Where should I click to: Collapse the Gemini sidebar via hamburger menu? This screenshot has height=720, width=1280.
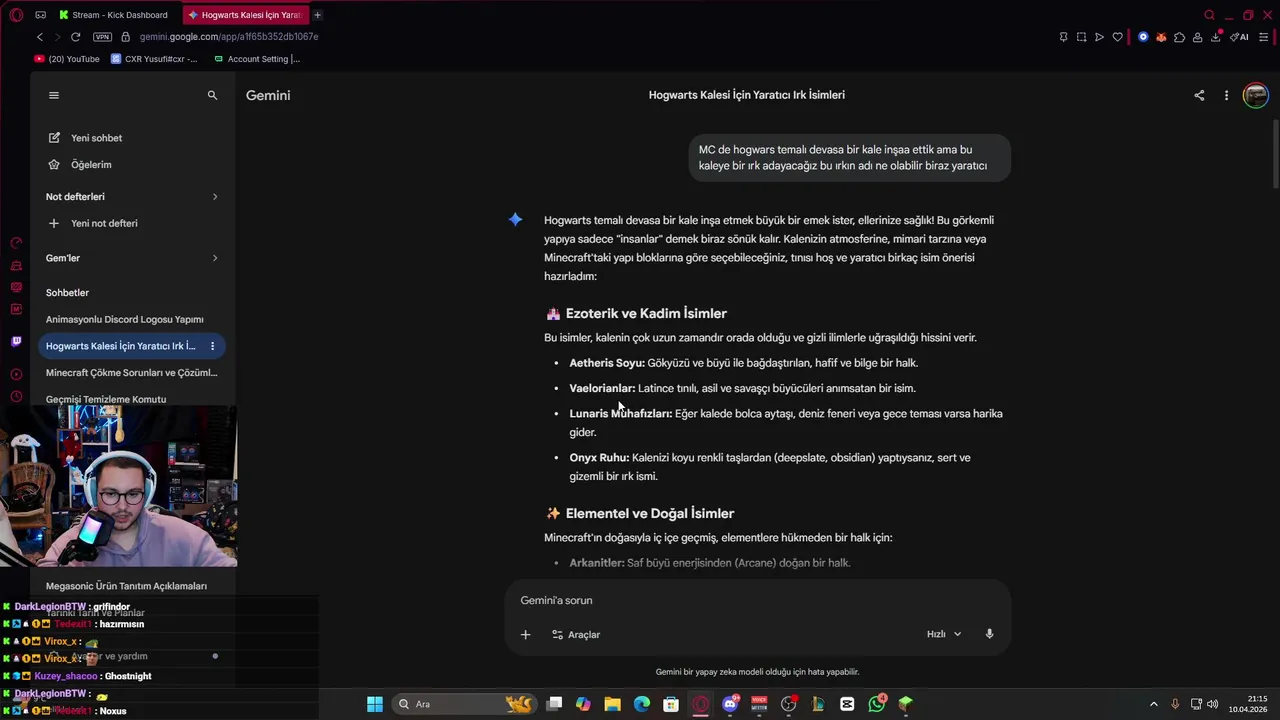(x=54, y=95)
